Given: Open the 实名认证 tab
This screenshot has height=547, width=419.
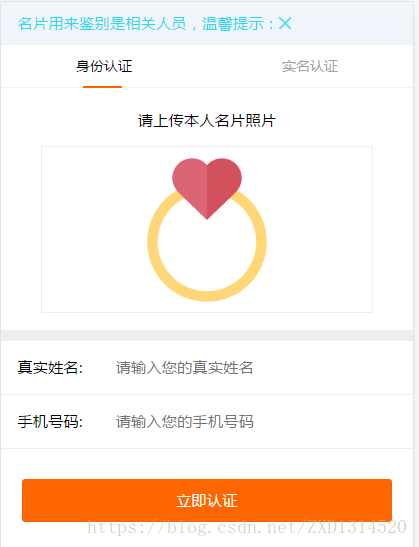Looking at the screenshot, I should point(310,66).
